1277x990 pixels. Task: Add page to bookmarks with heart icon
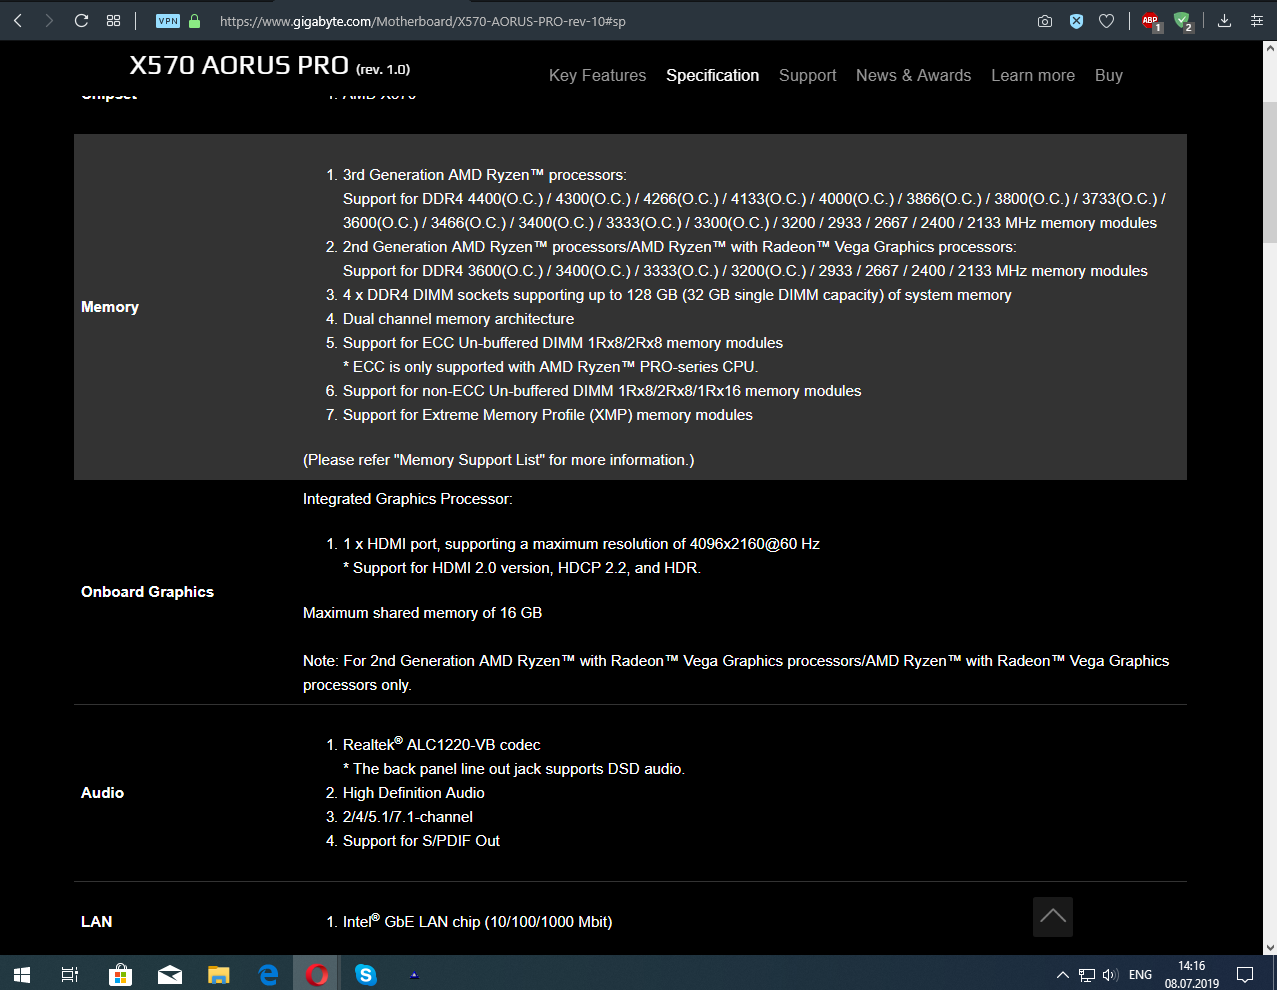click(1106, 21)
